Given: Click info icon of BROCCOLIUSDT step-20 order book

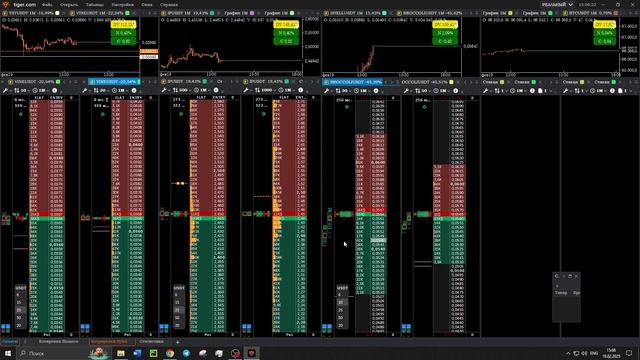Looking at the screenshot, I should coord(376,91).
